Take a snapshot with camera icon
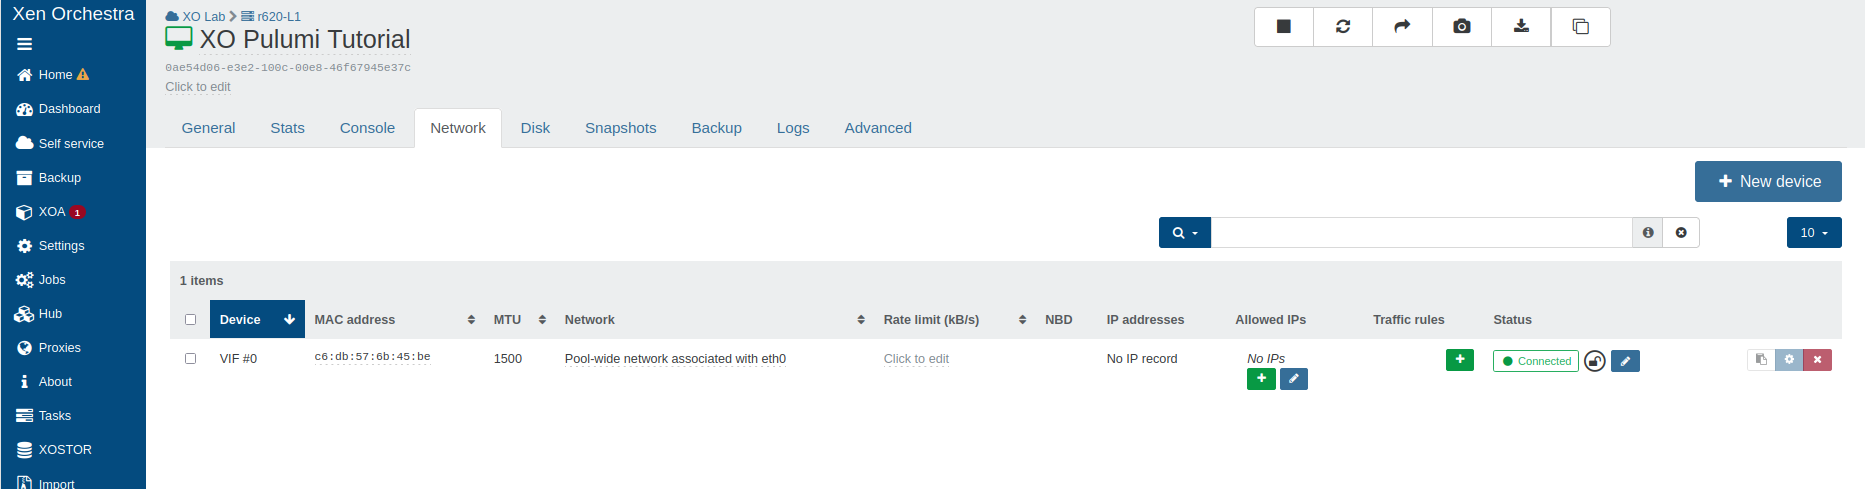Screen dimensions: 1865x489 pos(1462,27)
